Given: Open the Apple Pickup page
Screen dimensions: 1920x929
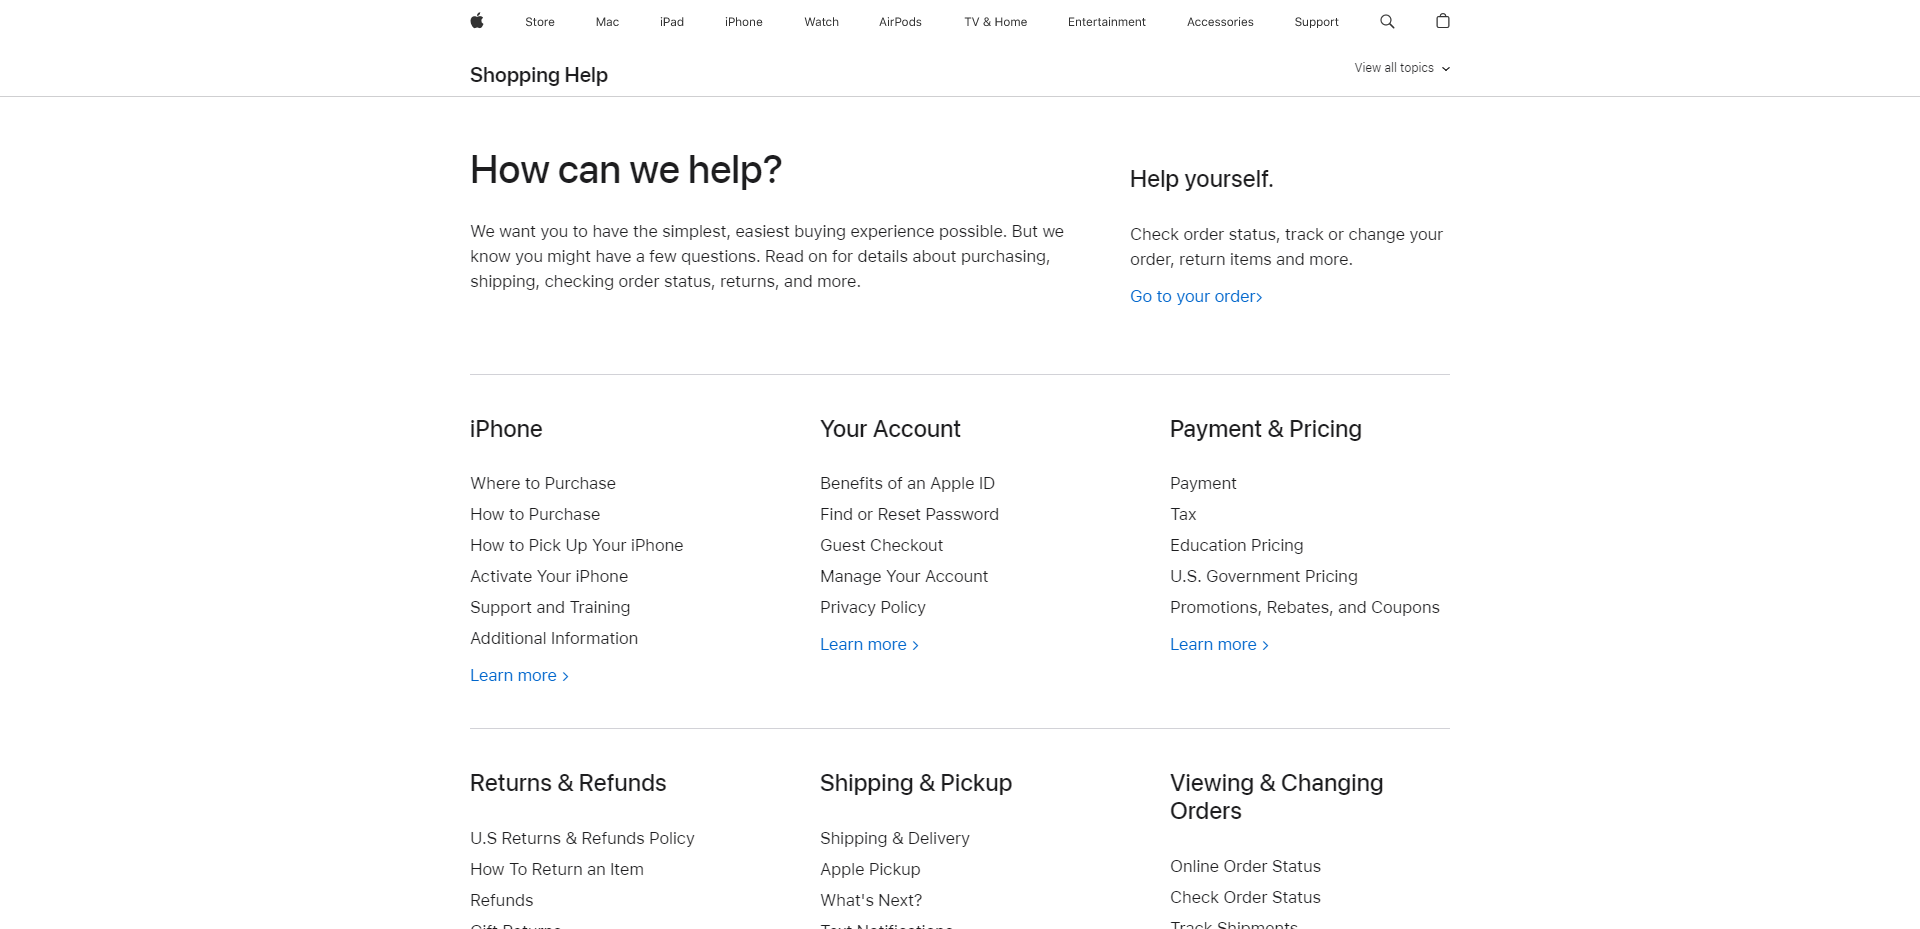Looking at the screenshot, I should click(x=869, y=869).
